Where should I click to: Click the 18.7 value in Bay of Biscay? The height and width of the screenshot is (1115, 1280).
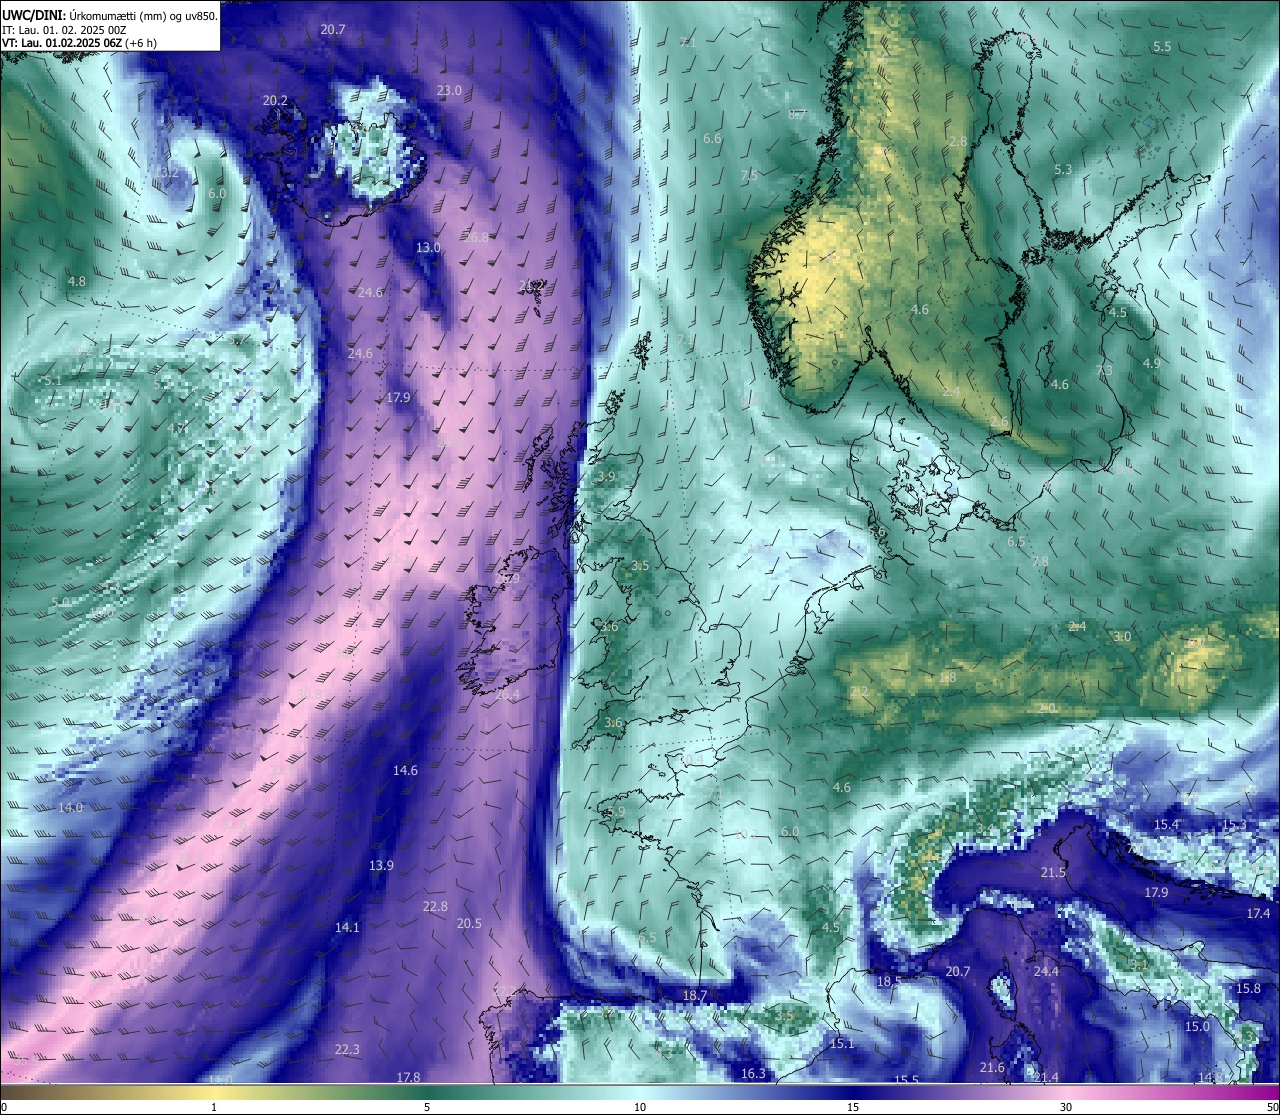pos(694,995)
